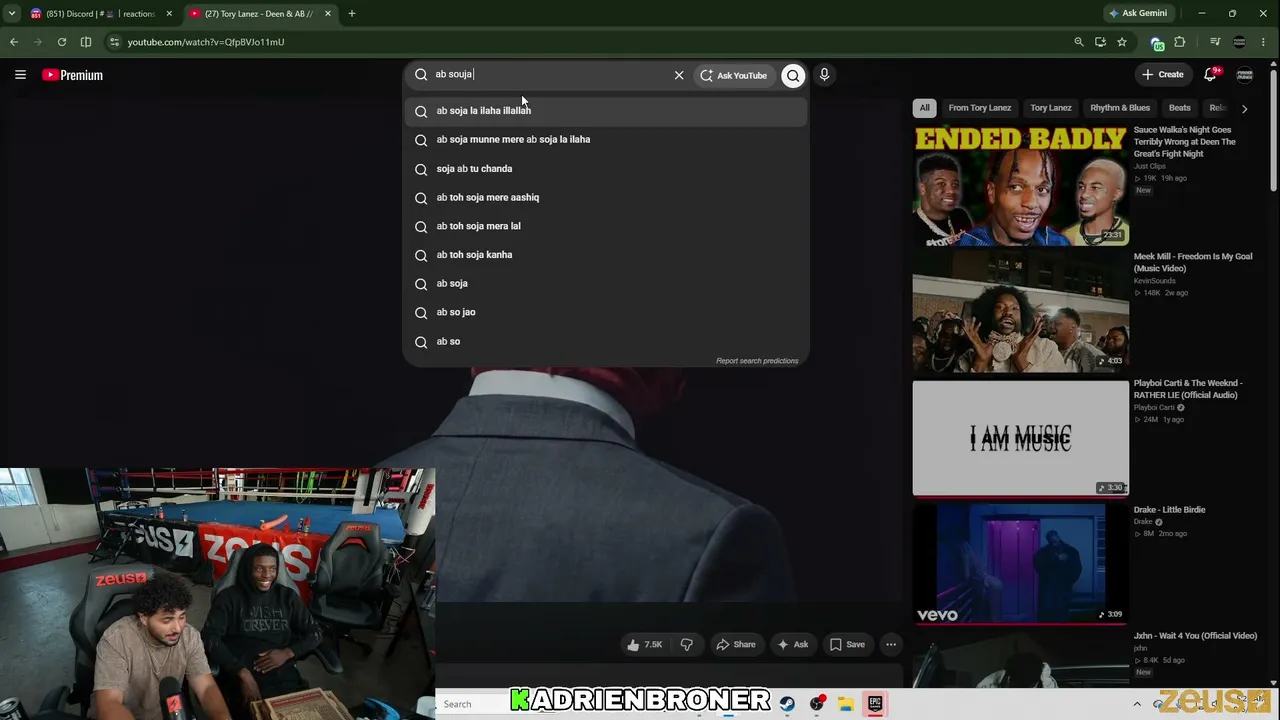Bookmark this page with the star
The width and height of the screenshot is (1280, 720).
1122,42
